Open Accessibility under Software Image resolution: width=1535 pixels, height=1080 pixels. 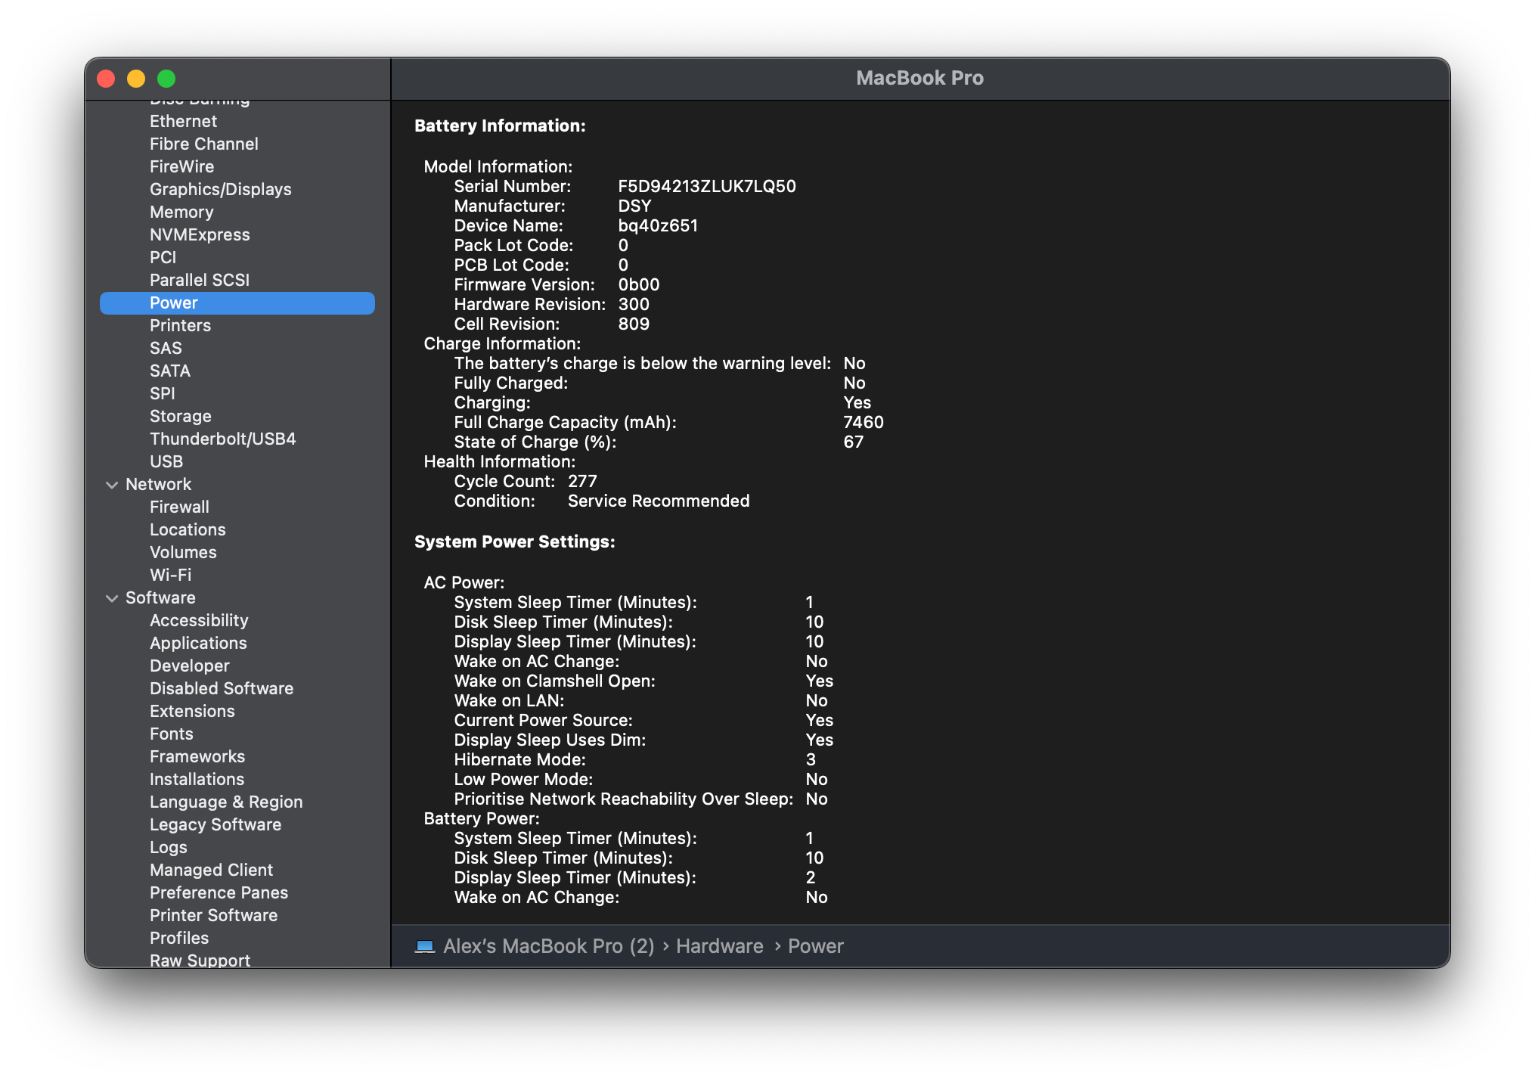click(199, 620)
